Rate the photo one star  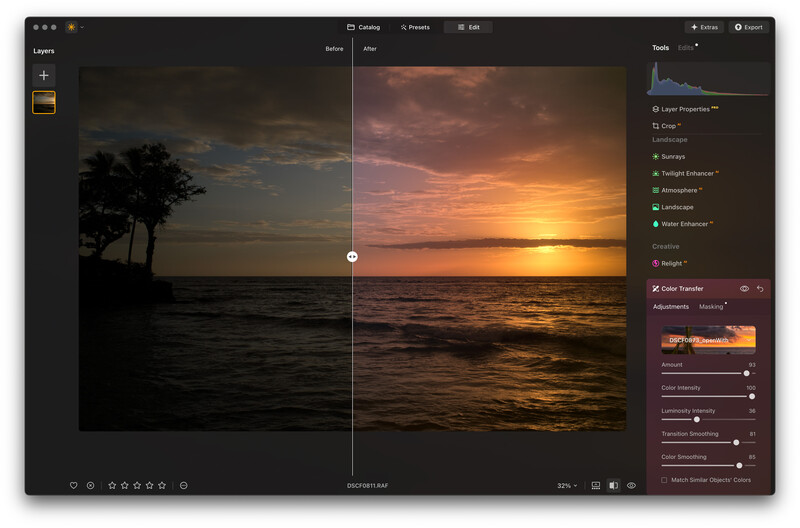112,486
